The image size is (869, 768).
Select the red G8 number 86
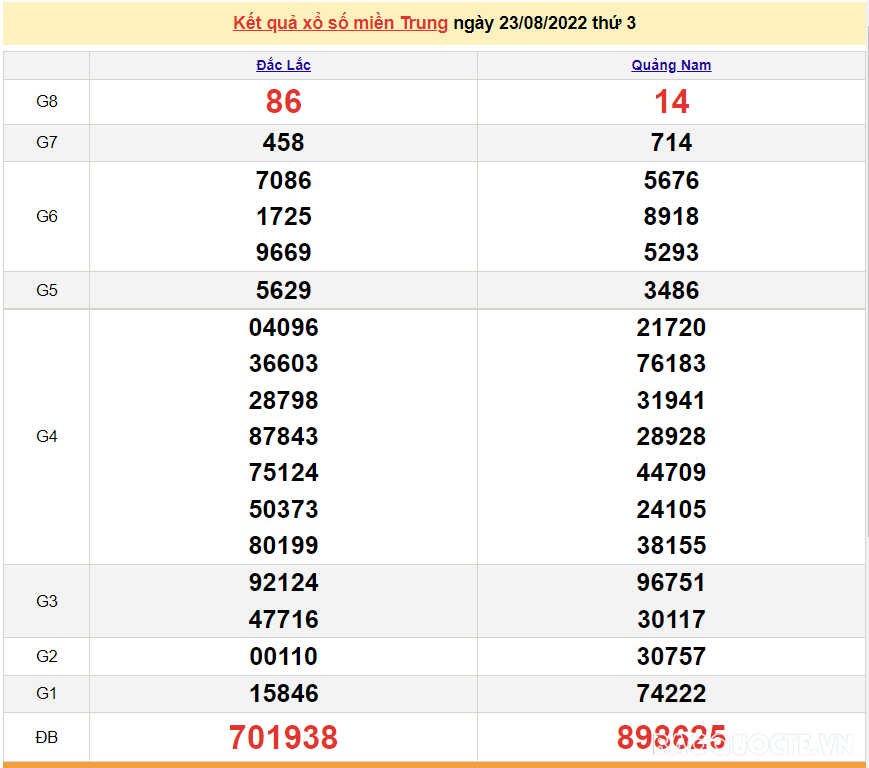[x=283, y=102]
